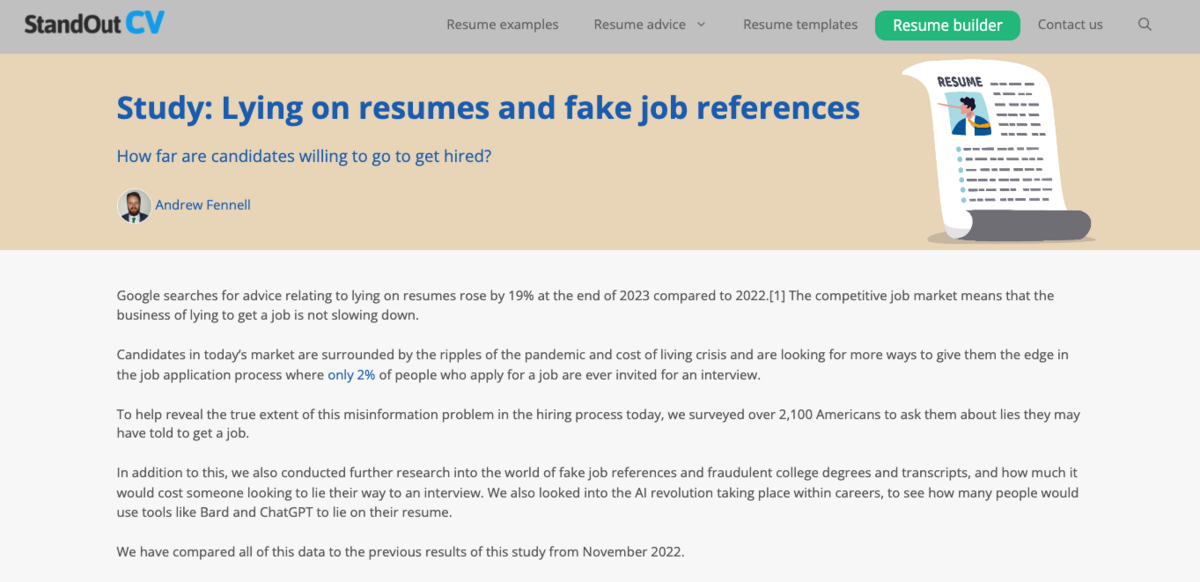Click Andrew Fennell's avatar photo
Viewport: 1200px width, 582px height.
point(134,205)
